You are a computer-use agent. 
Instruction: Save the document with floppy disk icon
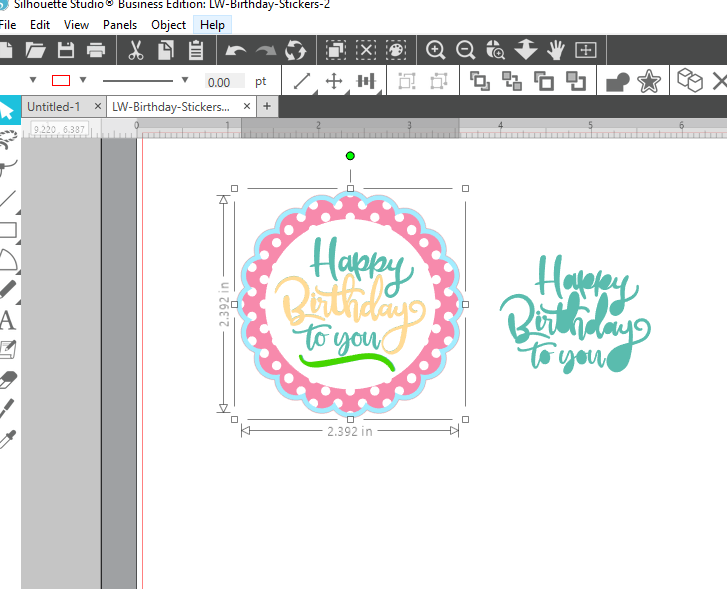tap(66, 50)
